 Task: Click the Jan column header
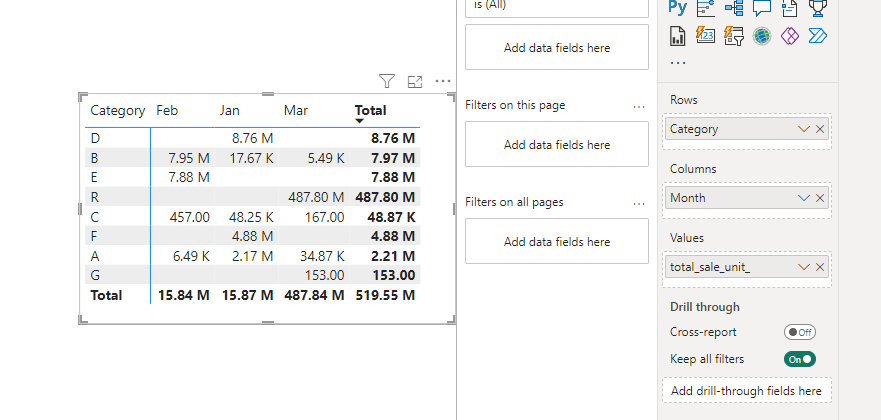229,111
